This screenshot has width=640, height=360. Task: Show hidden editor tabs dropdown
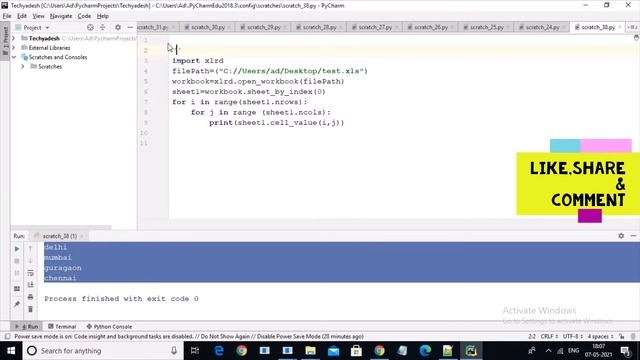(x=632, y=27)
